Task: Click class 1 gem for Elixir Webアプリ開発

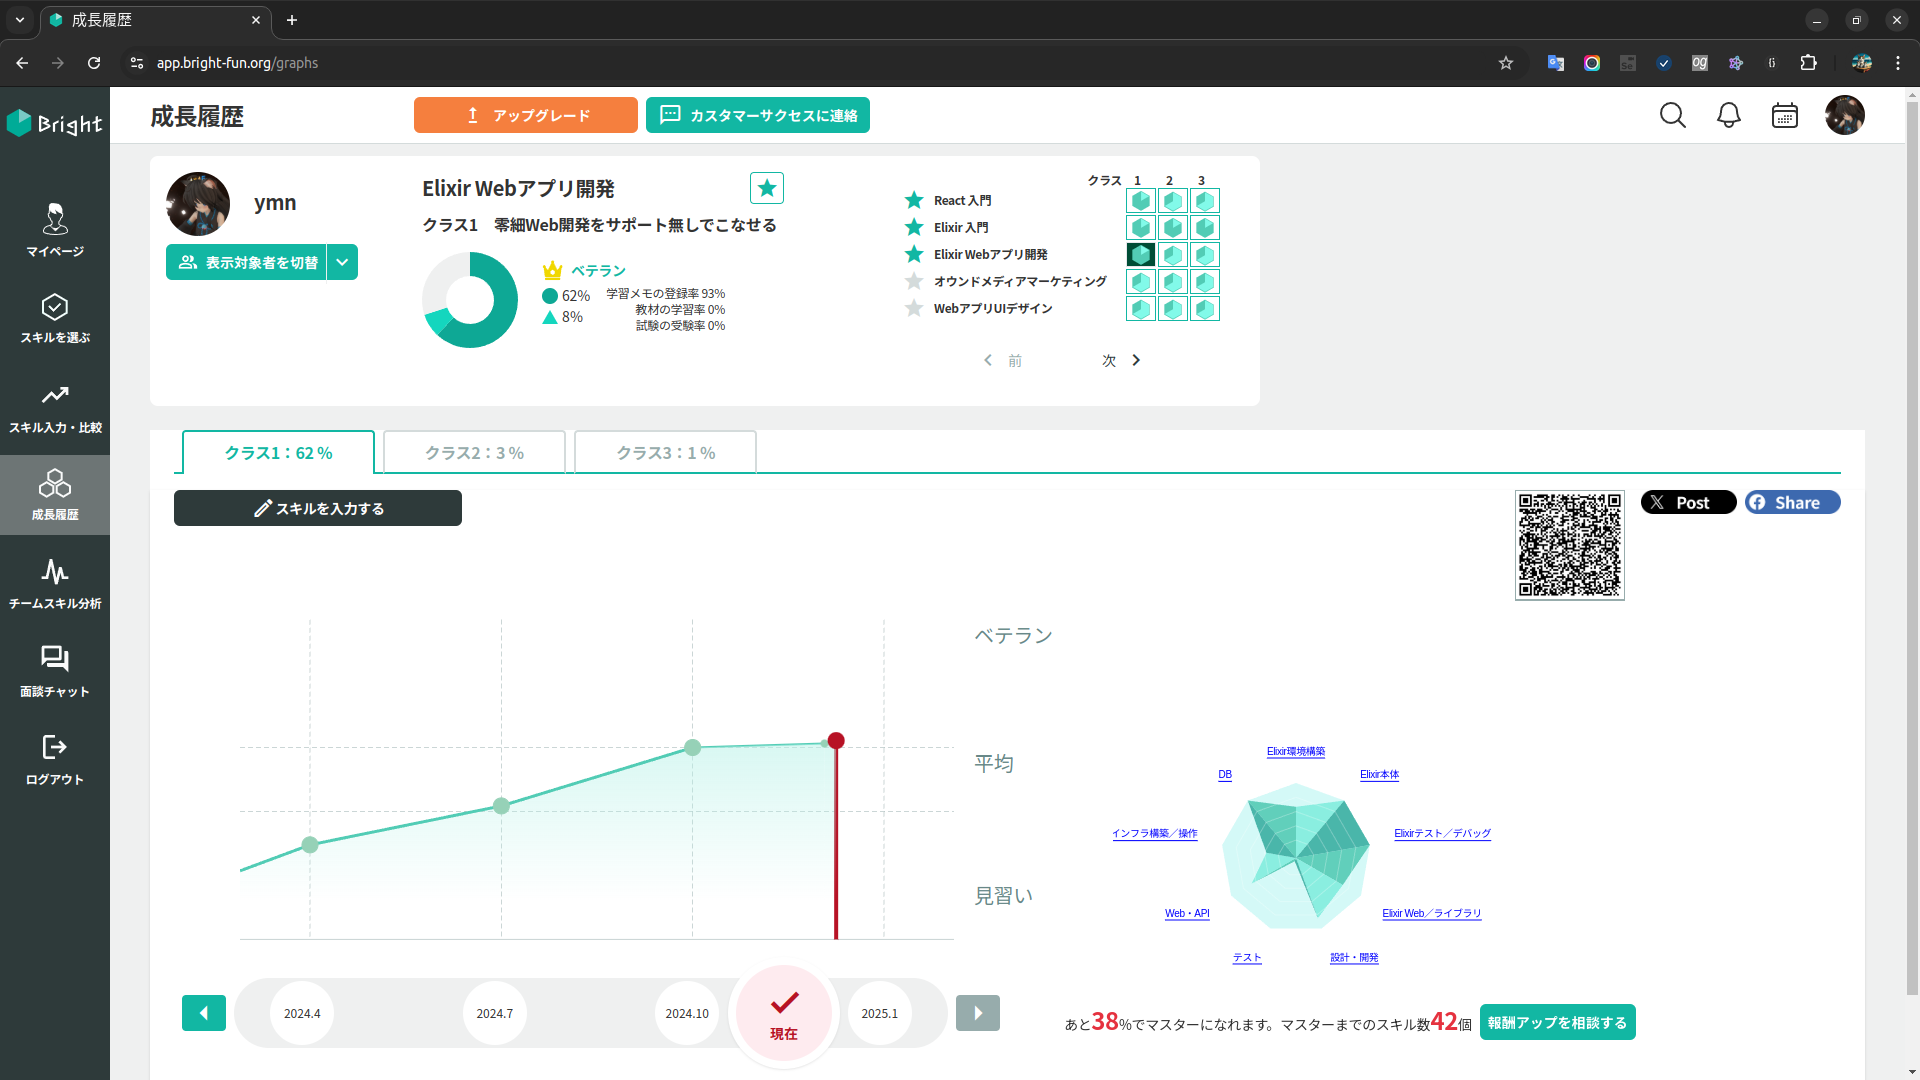Action: 1140,255
